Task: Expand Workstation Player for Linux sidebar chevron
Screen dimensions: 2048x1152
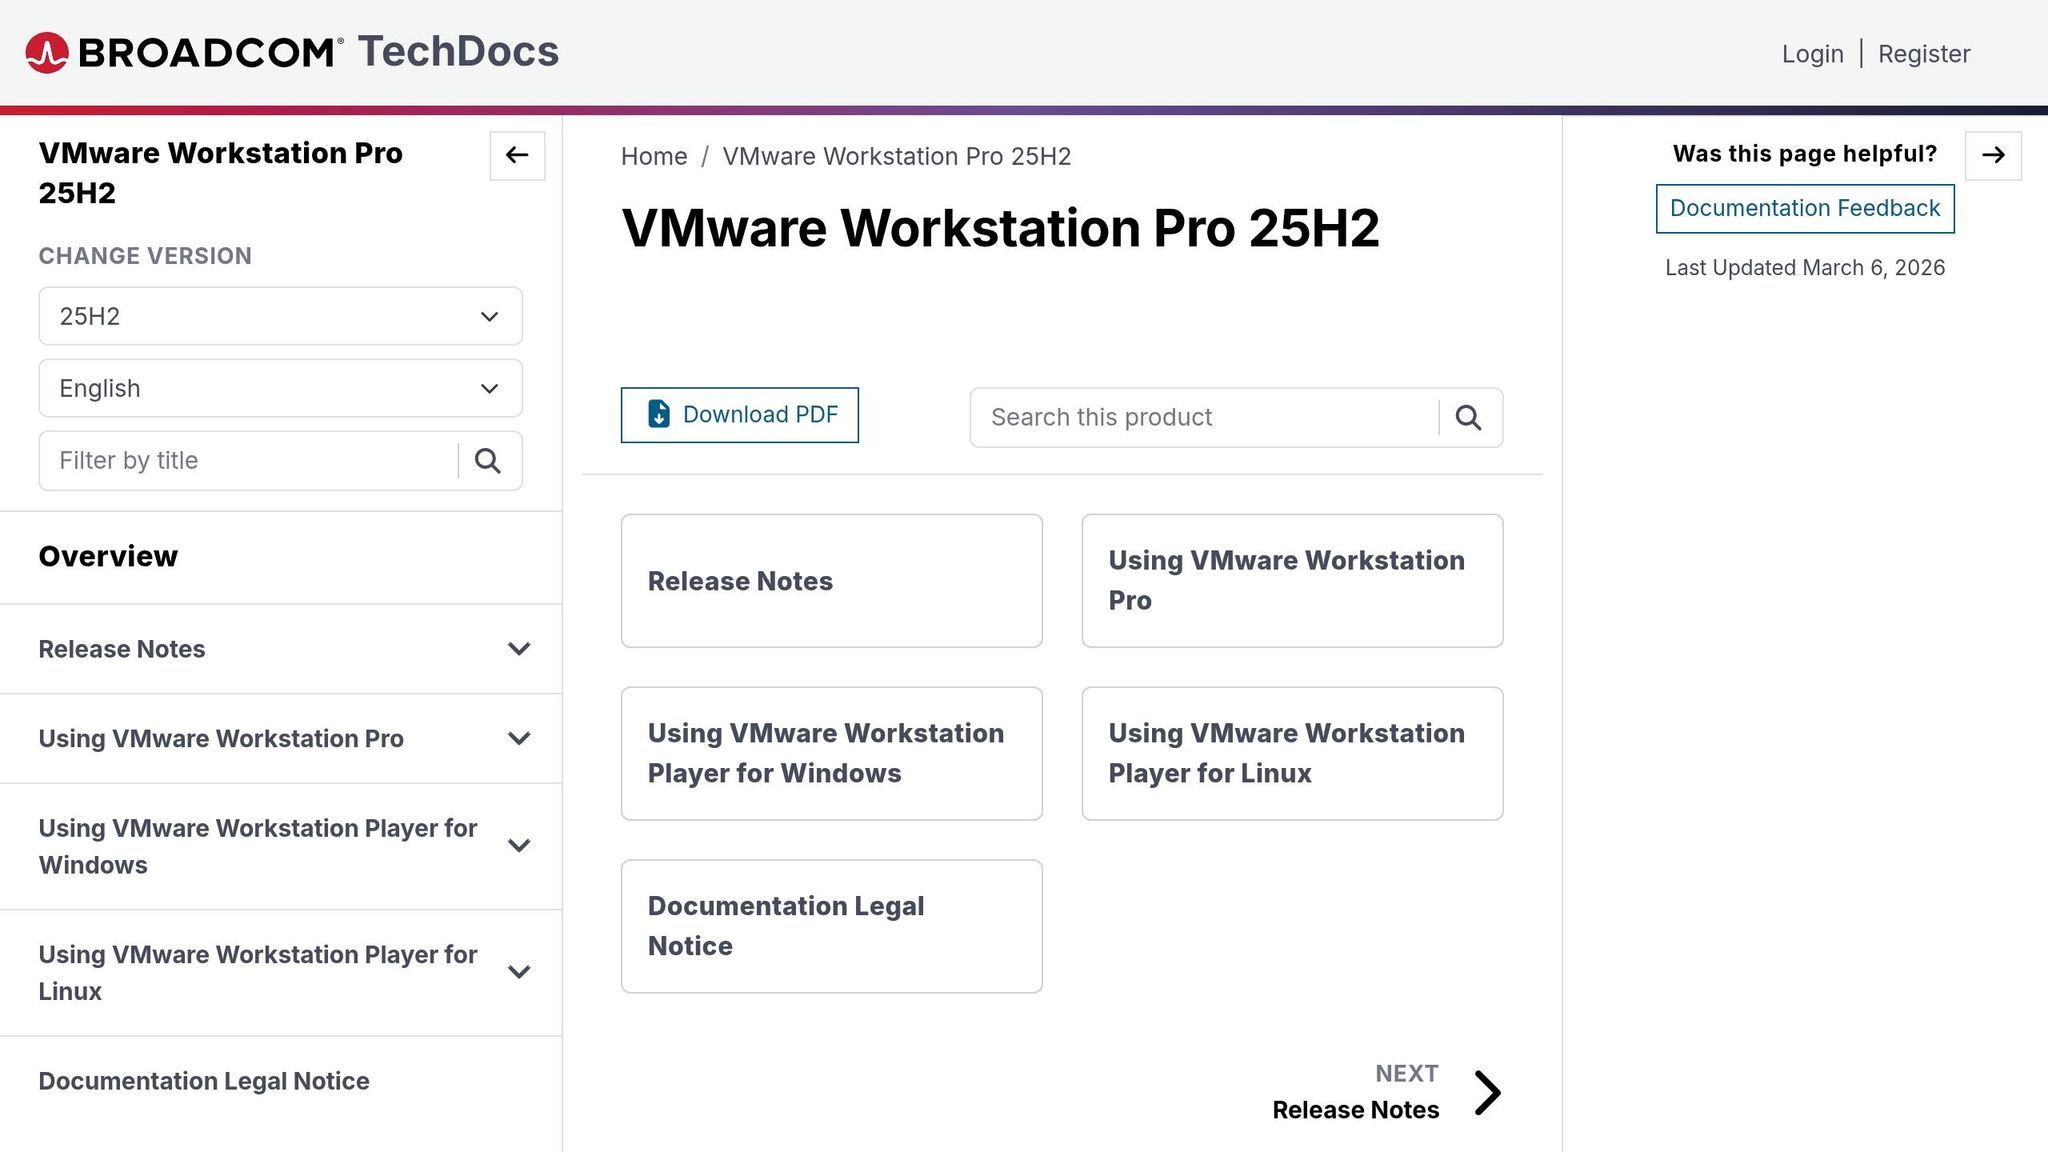Action: point(519,972)
